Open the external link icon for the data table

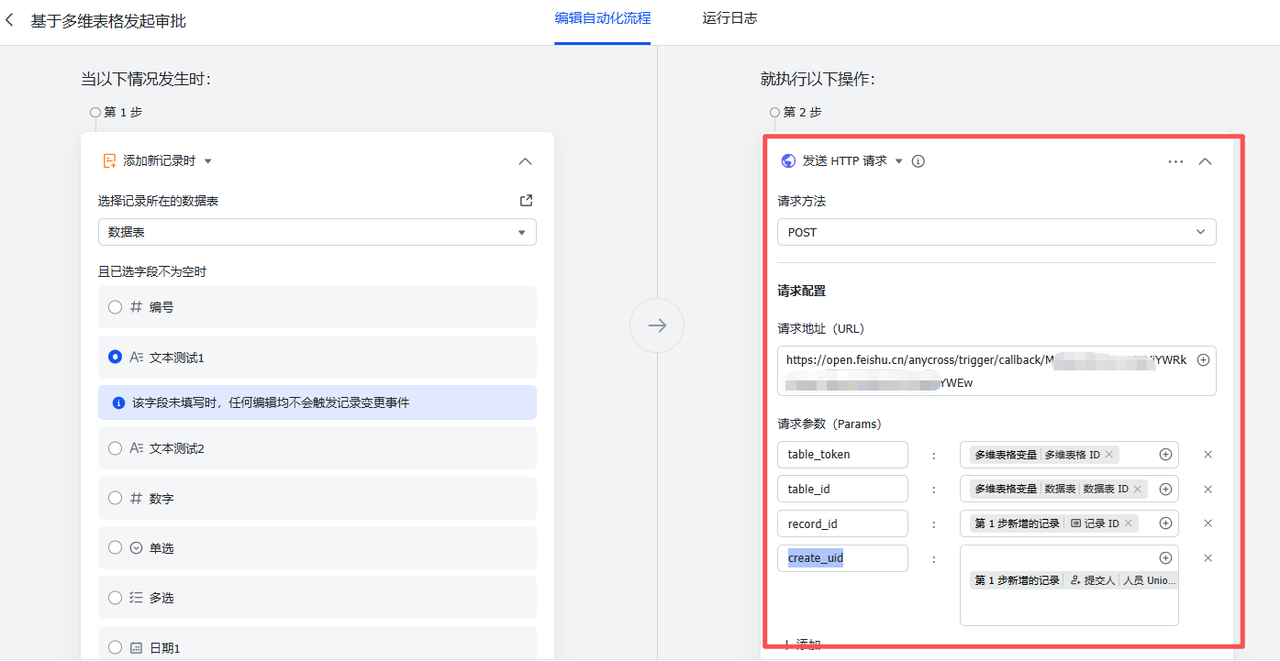(x=526, y=200)
